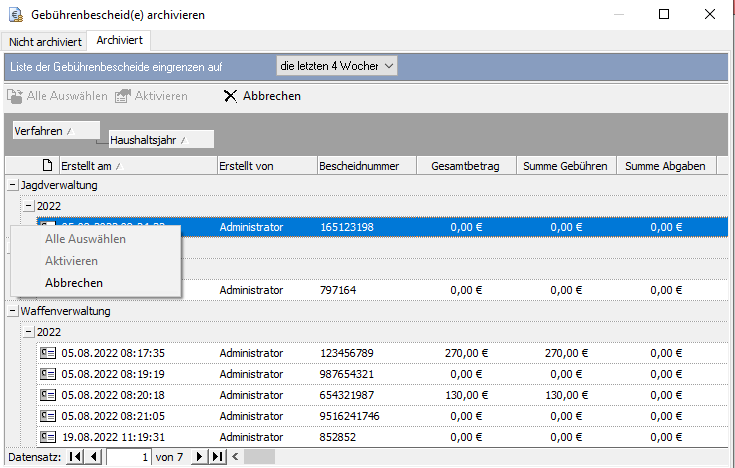This screenshot has width=735, height=468.
Task: Collapse the Jagdverwaltung group
Action: click(12, 185)
